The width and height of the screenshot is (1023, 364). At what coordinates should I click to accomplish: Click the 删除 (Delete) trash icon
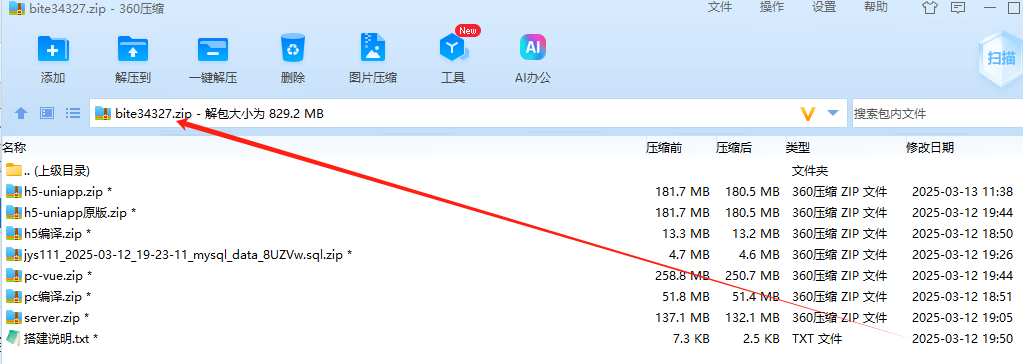(293, 49)
